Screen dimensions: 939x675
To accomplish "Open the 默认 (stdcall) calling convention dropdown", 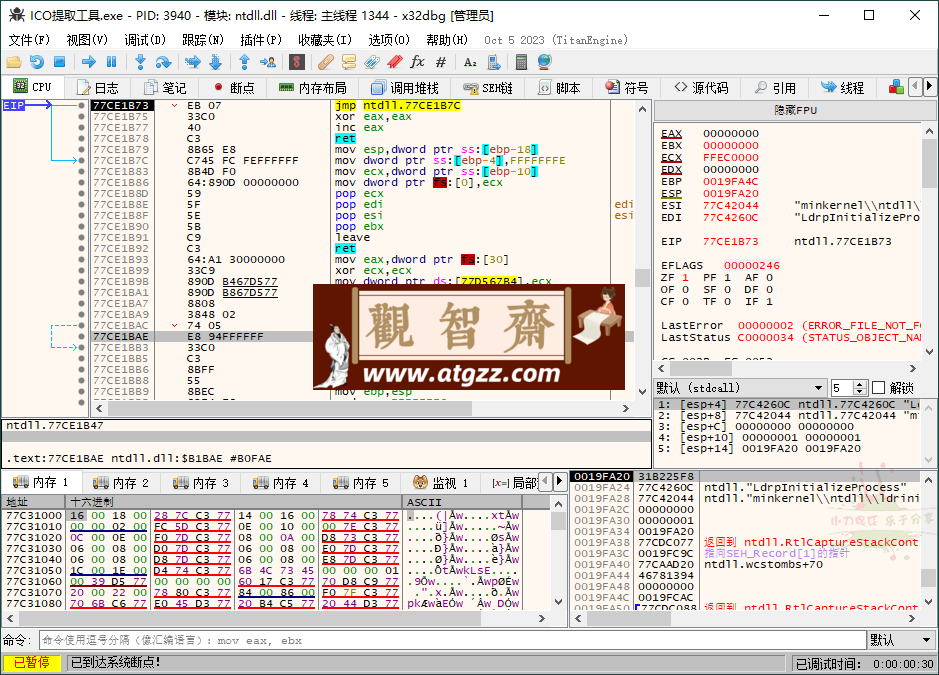I will tap(740, 388).
